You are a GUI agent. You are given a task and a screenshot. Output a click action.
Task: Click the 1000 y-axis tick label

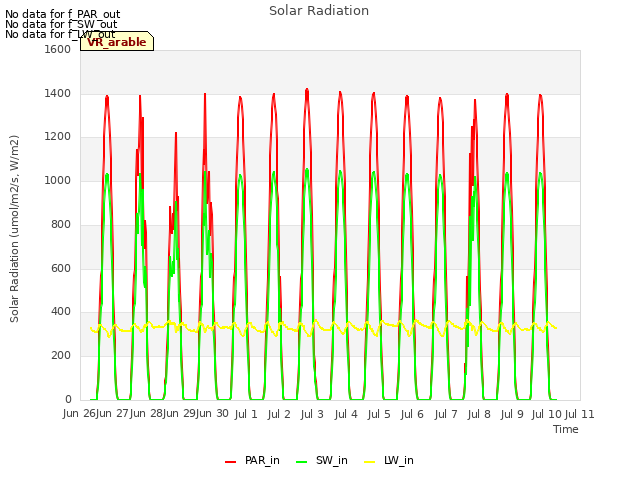pyautogui.click(x=58, y=180)
